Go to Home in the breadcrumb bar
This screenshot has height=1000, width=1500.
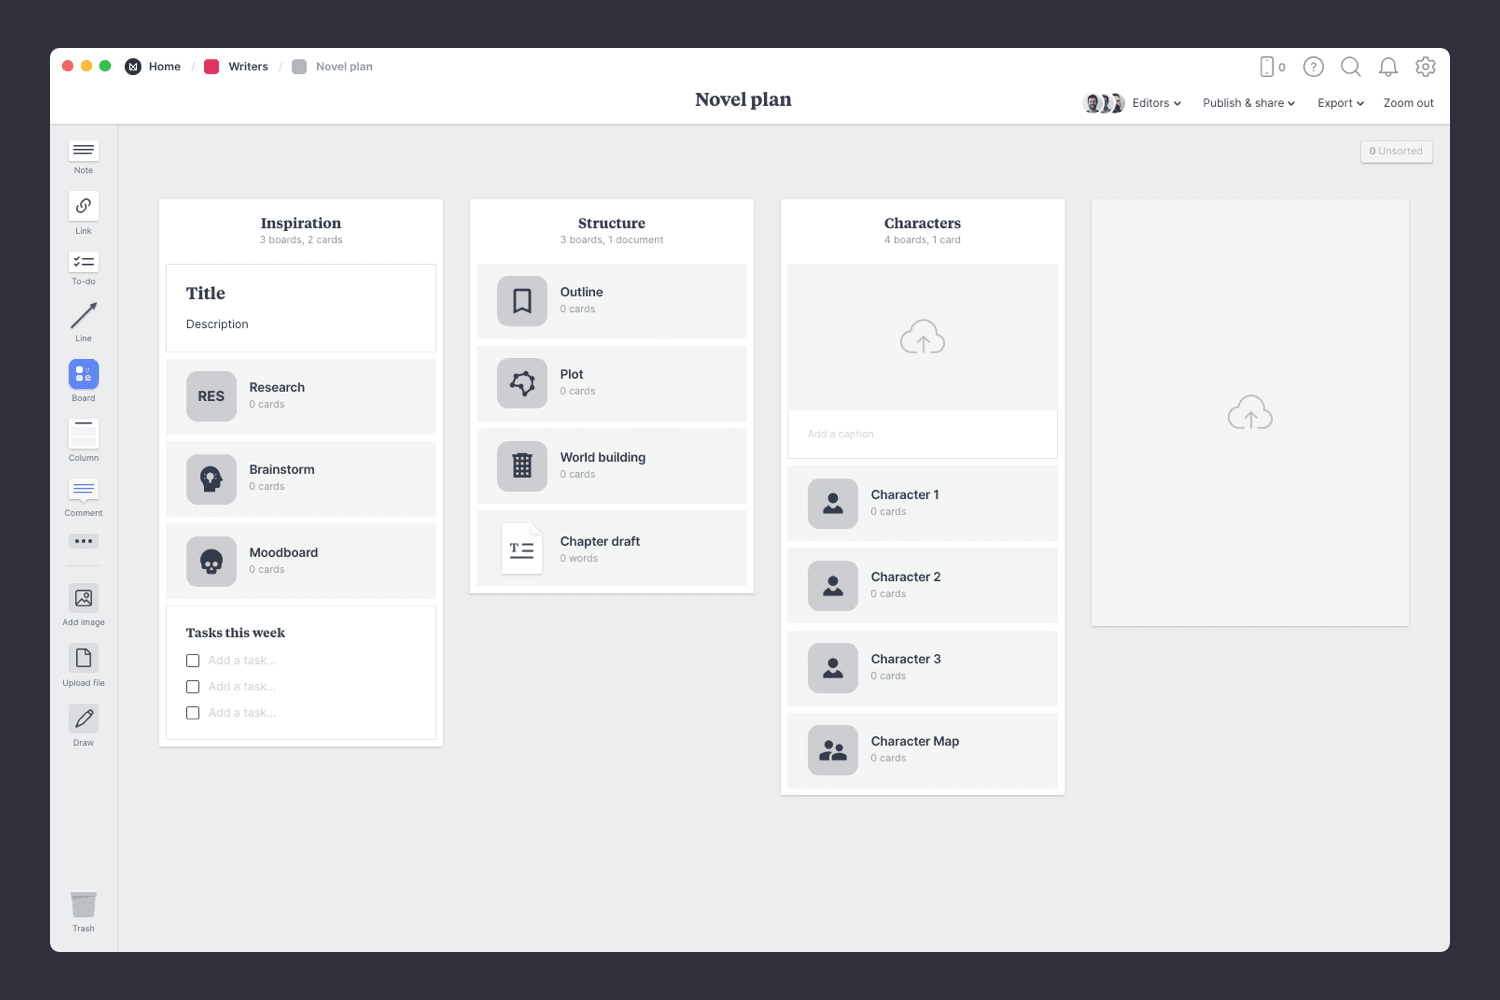point(164,66)
